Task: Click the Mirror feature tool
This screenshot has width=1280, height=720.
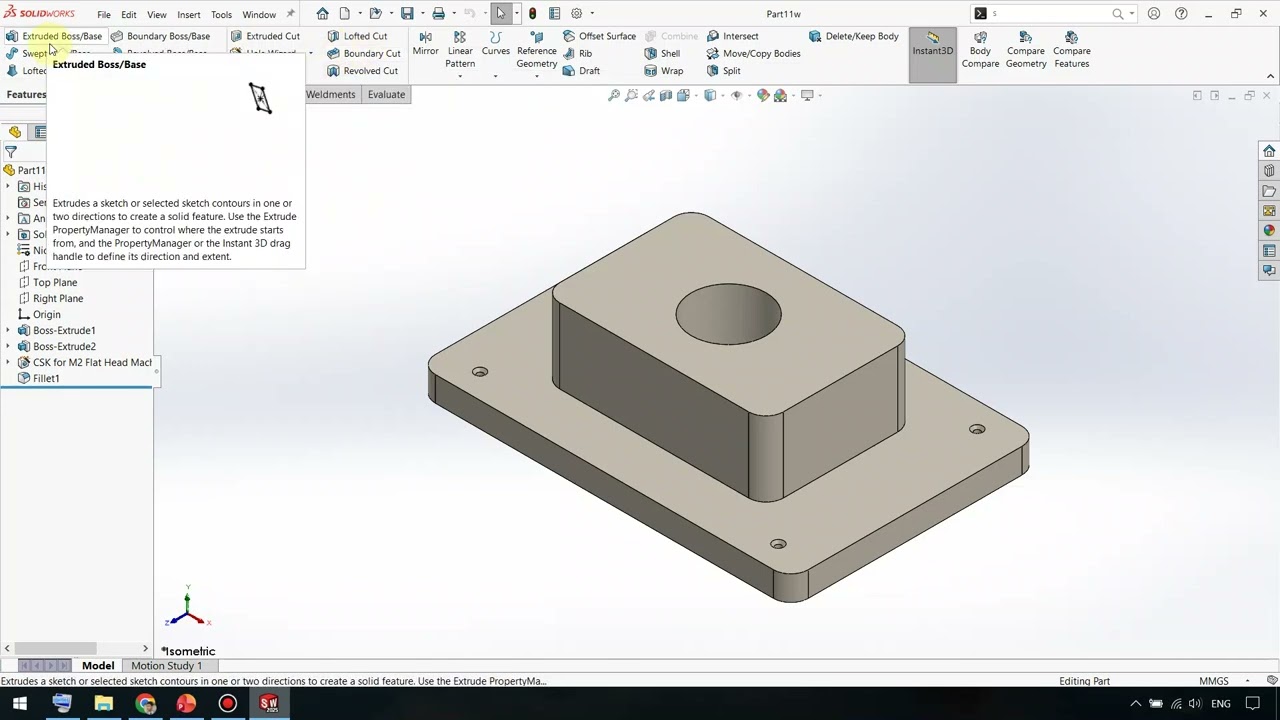Action: [x=425, y=43]
